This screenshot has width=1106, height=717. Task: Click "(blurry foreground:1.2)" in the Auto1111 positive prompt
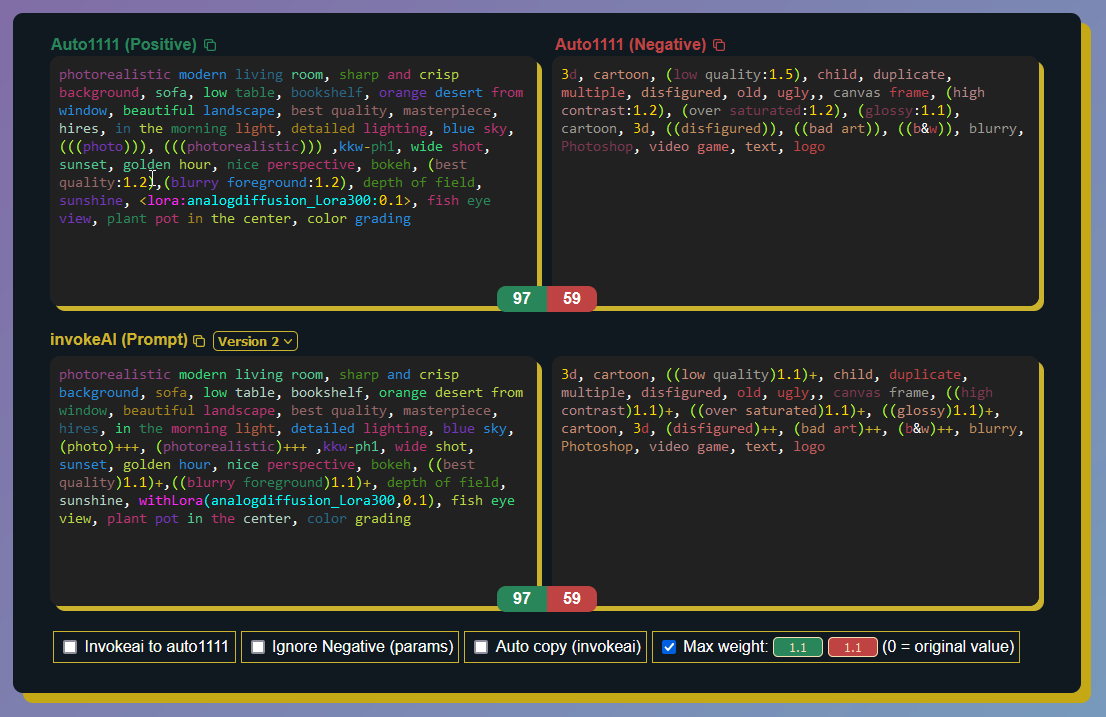(x=255, y=183)
